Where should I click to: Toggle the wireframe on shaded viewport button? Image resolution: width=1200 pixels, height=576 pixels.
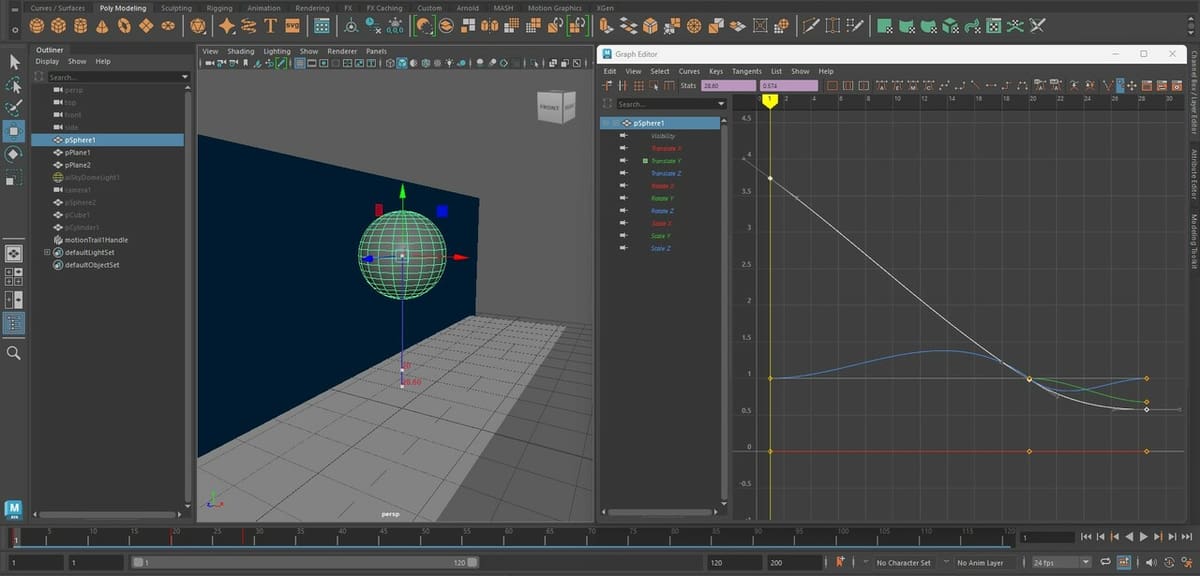[427, 63]
